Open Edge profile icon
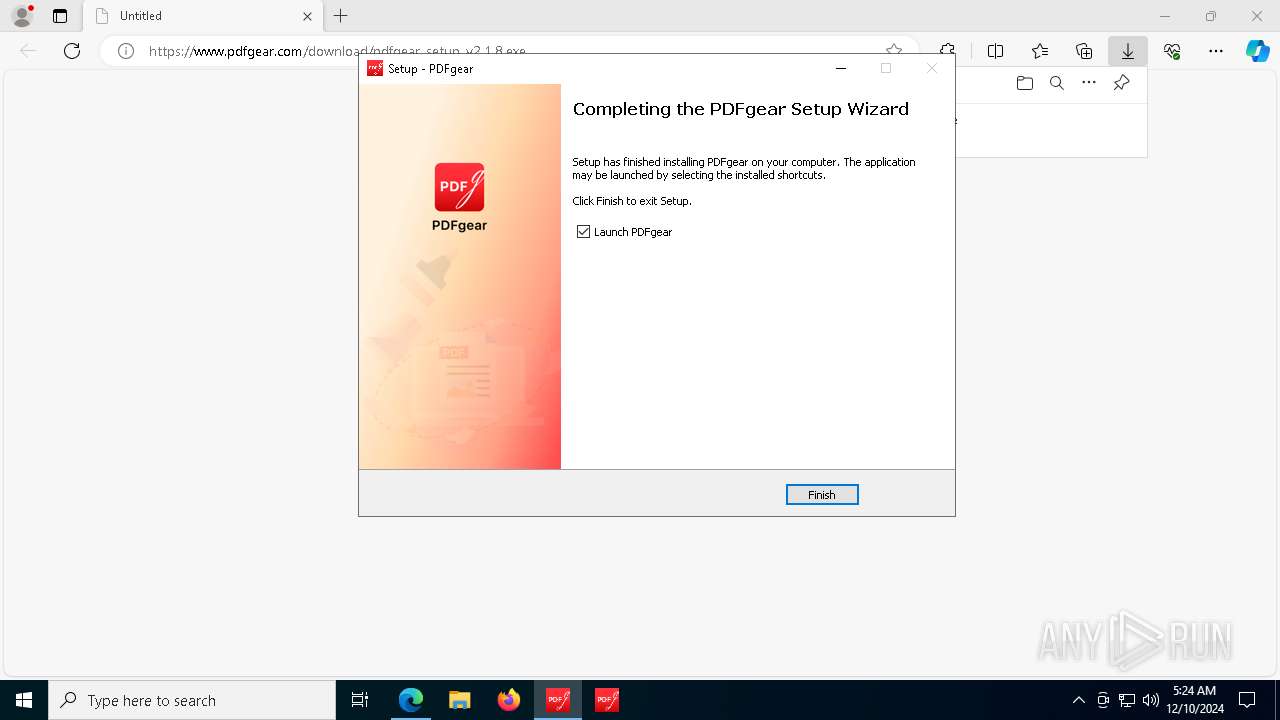 coord(22,16)
